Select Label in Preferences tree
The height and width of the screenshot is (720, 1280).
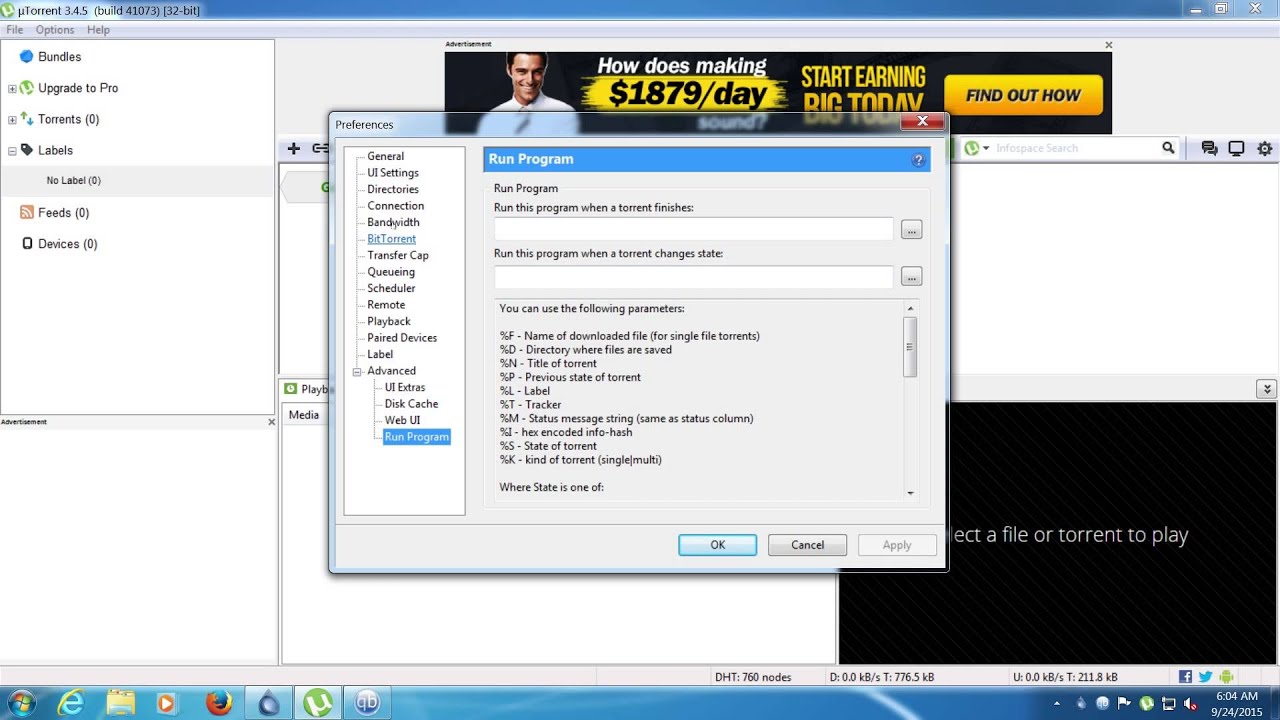pyautogui.click(x=380, y=354)
